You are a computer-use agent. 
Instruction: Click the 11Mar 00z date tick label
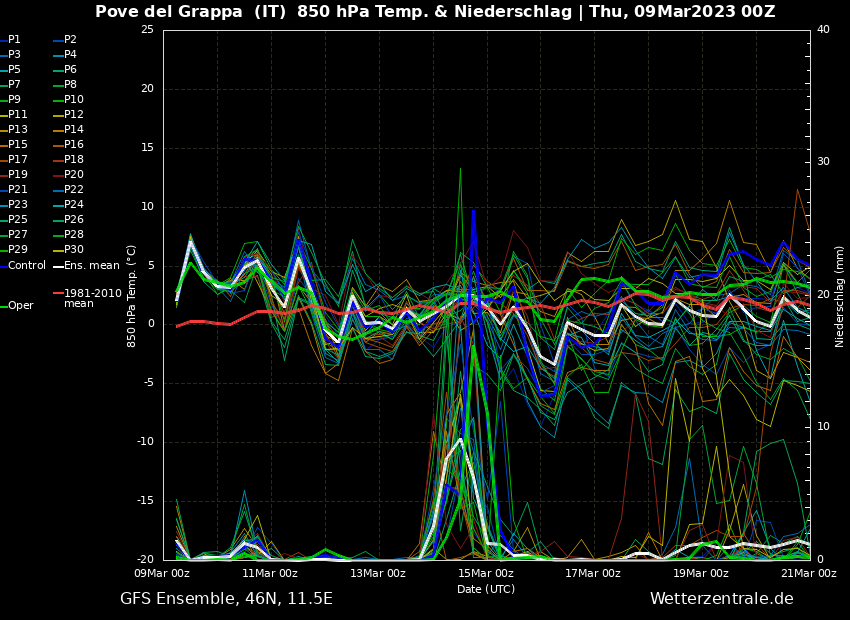[x=270, y=573]
